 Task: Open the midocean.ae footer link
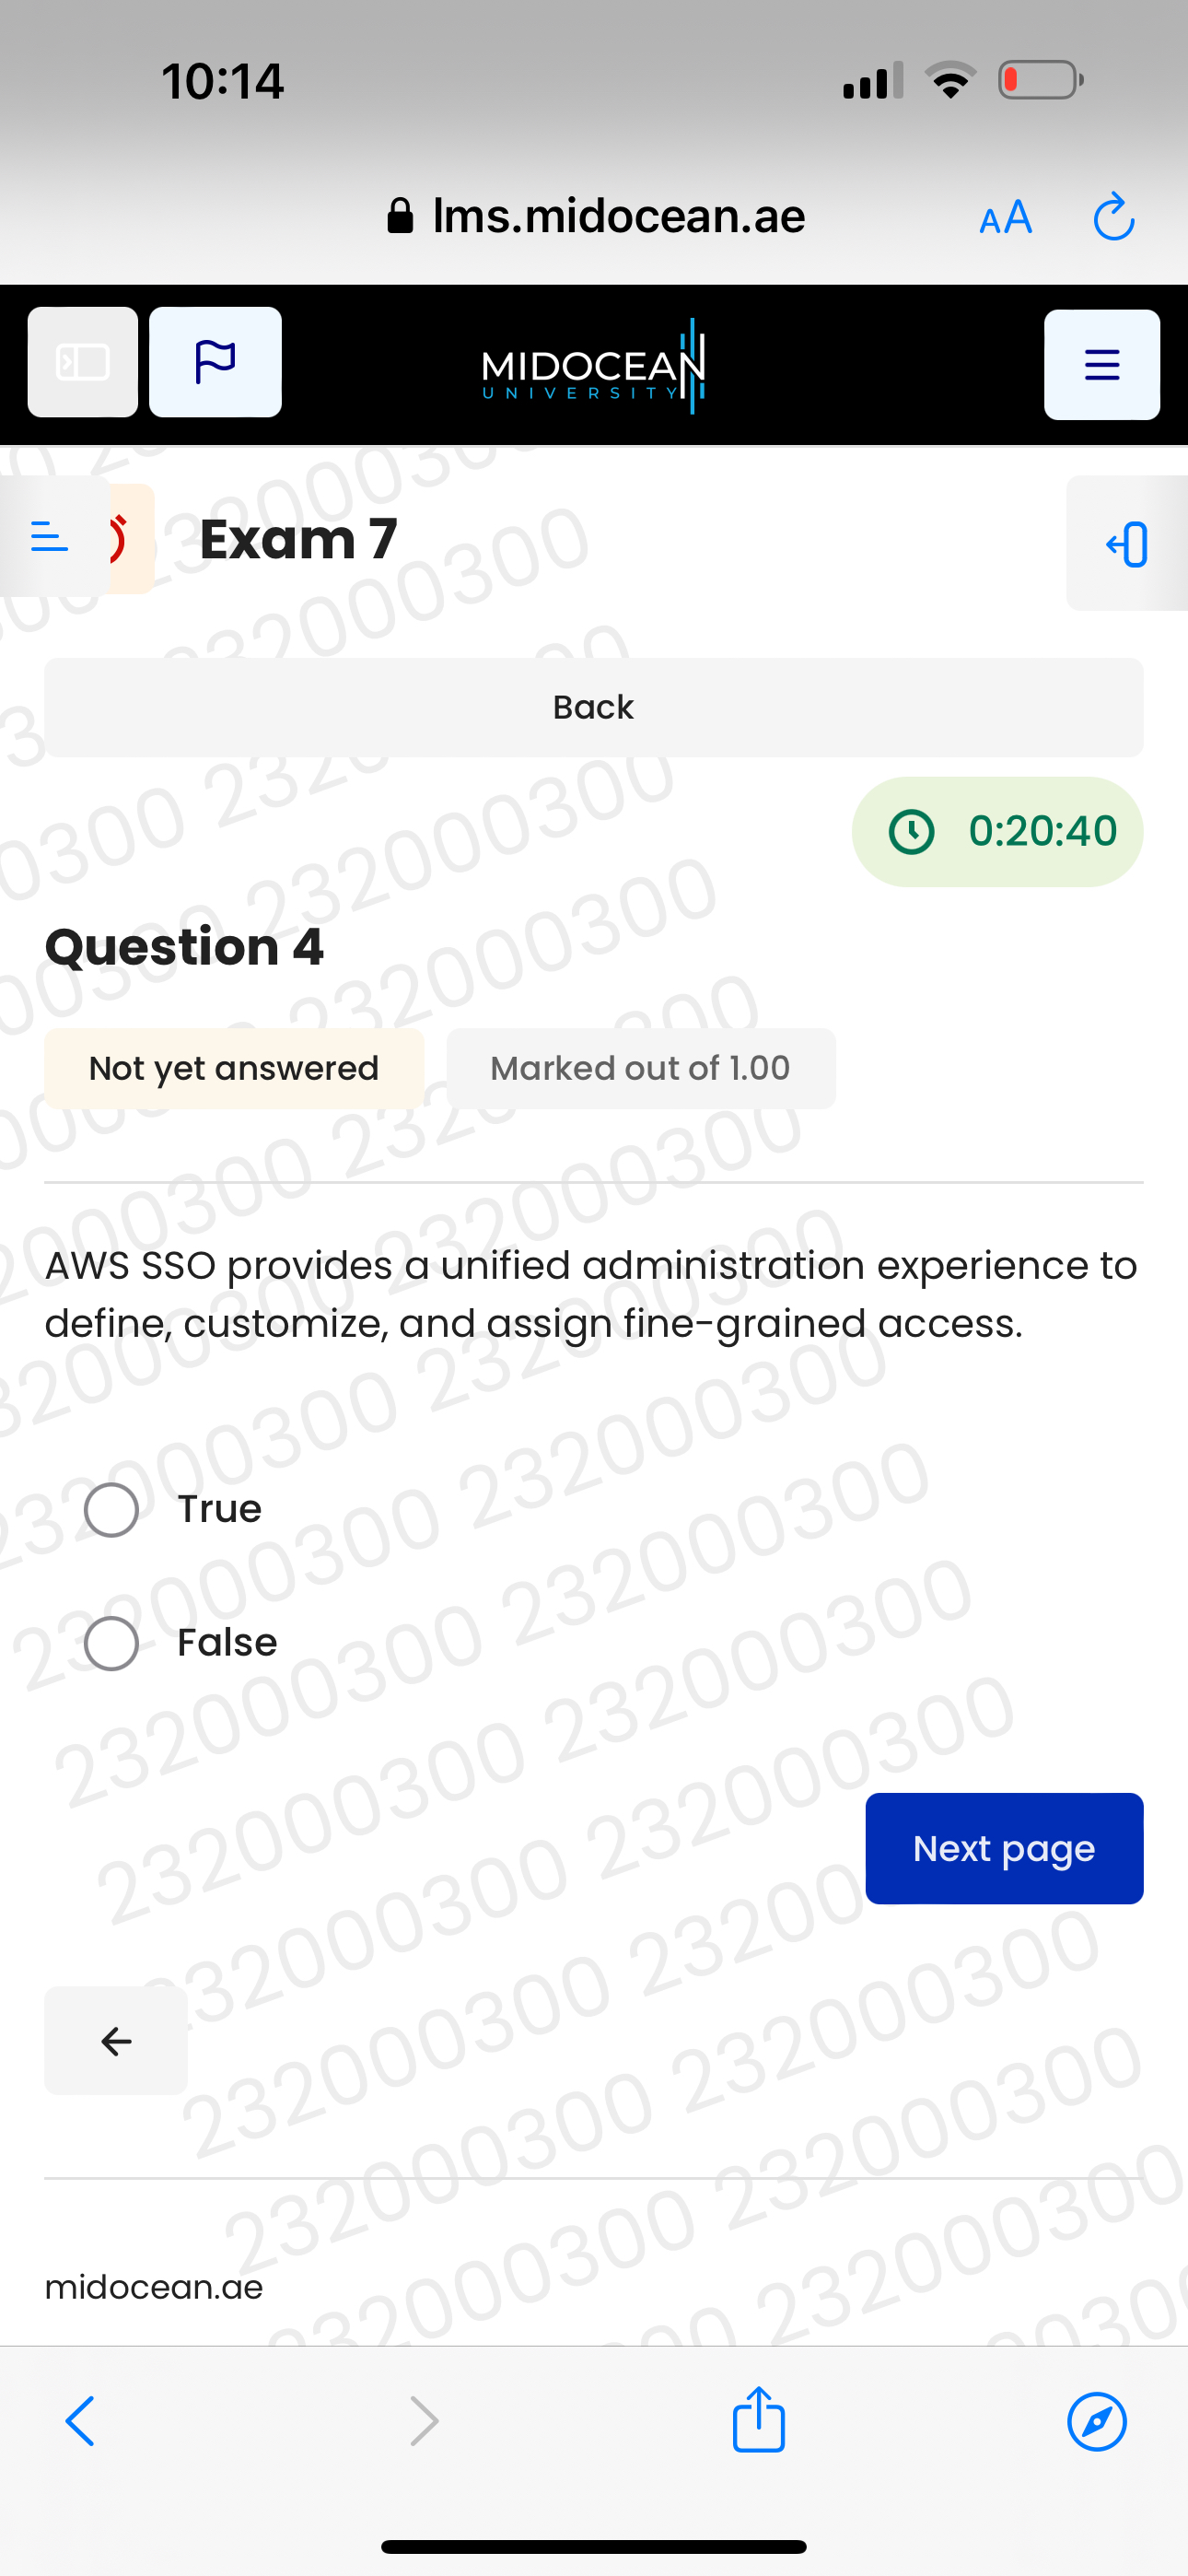point(154,2287)
